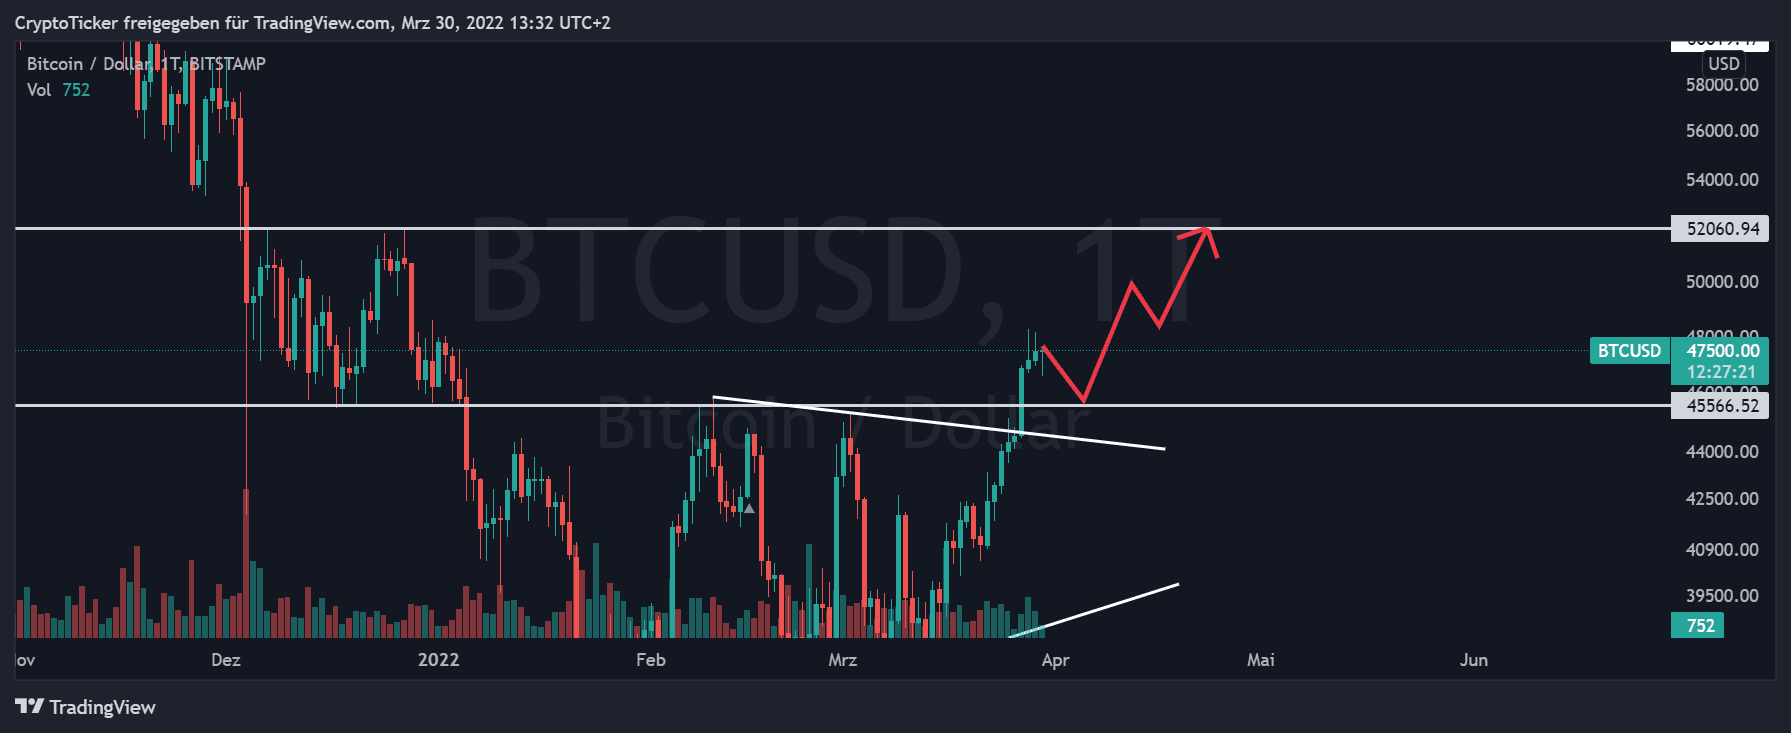
Task: Select the Feb date on the time axis
Action: click(650, 660)
